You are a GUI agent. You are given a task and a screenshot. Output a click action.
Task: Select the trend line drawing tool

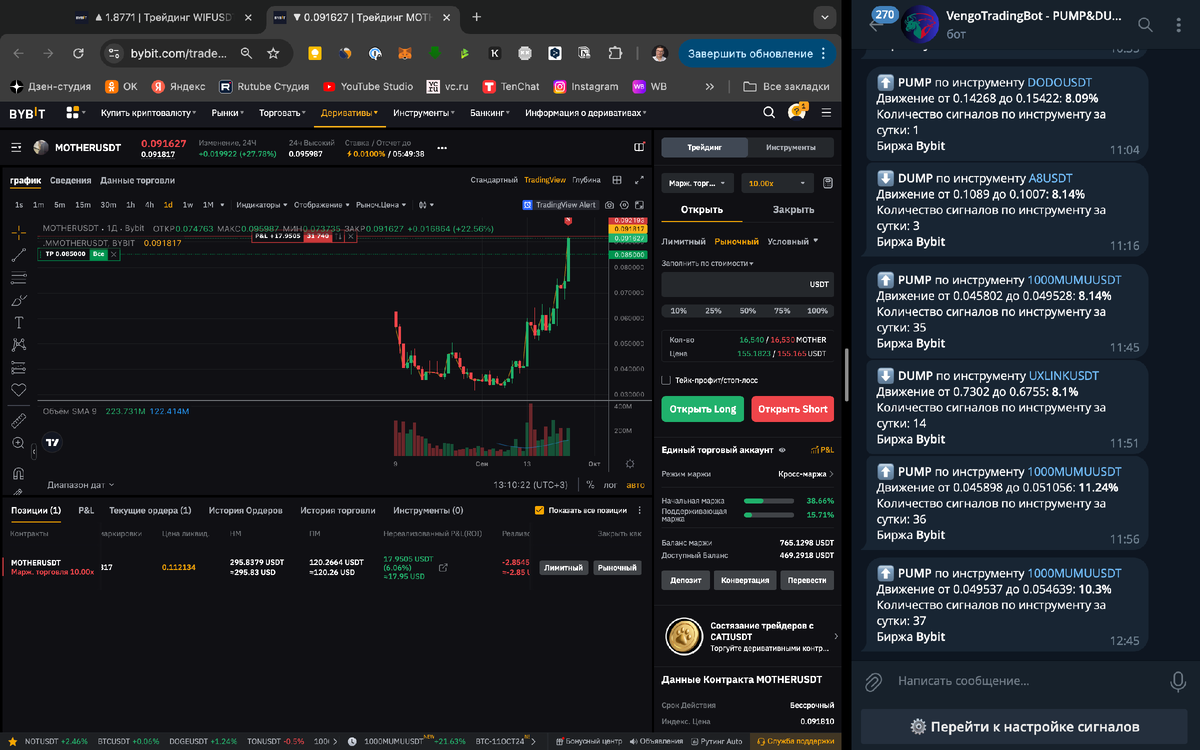[19, 255]
